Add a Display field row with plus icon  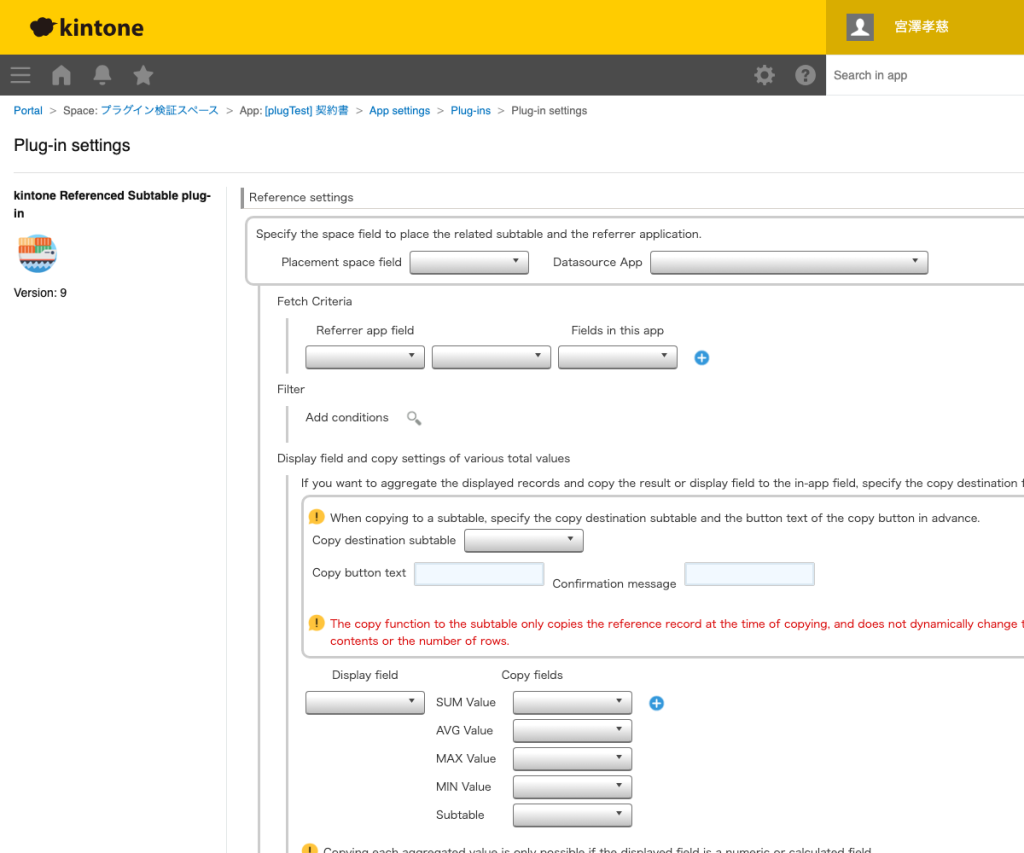pos(656,703)
